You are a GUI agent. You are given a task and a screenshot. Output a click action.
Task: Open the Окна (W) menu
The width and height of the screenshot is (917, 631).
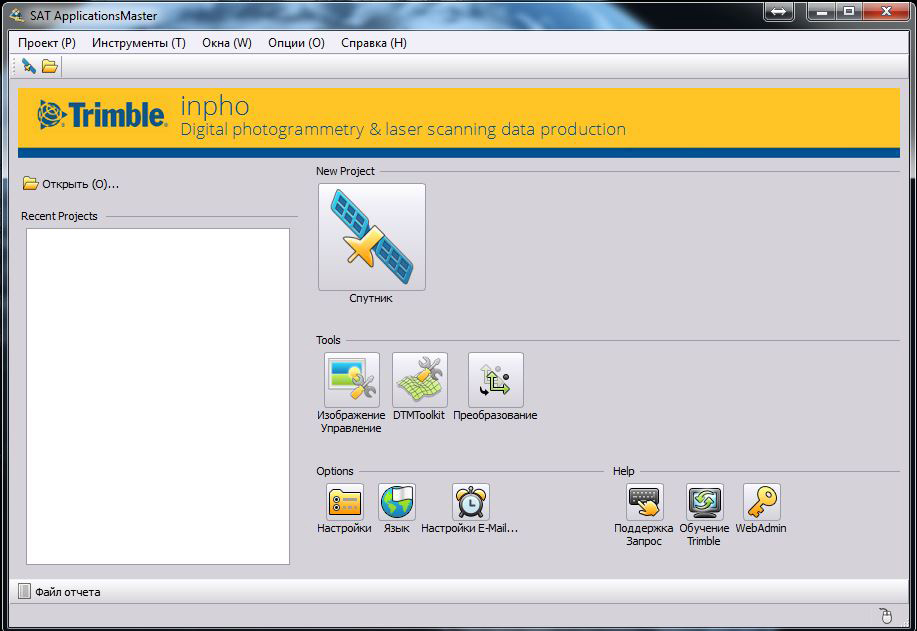point(227,43)
